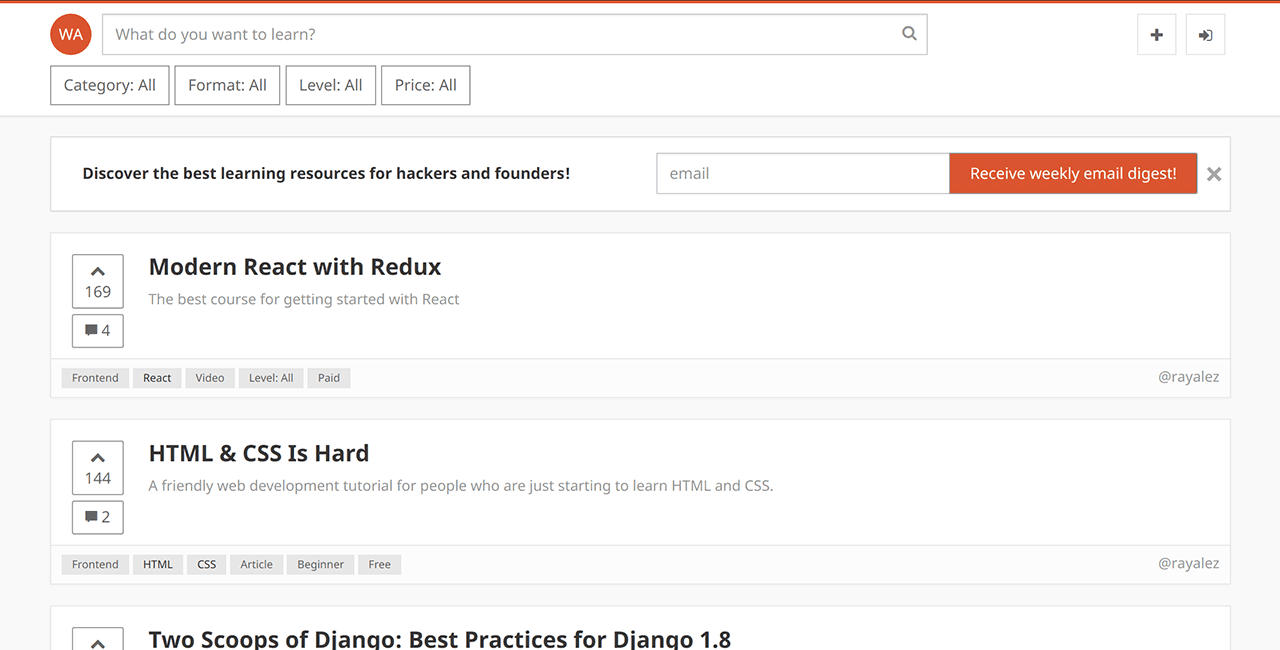Open @rayalez profile on Modern React card

pyautogui.click(x=1188, y=377)
